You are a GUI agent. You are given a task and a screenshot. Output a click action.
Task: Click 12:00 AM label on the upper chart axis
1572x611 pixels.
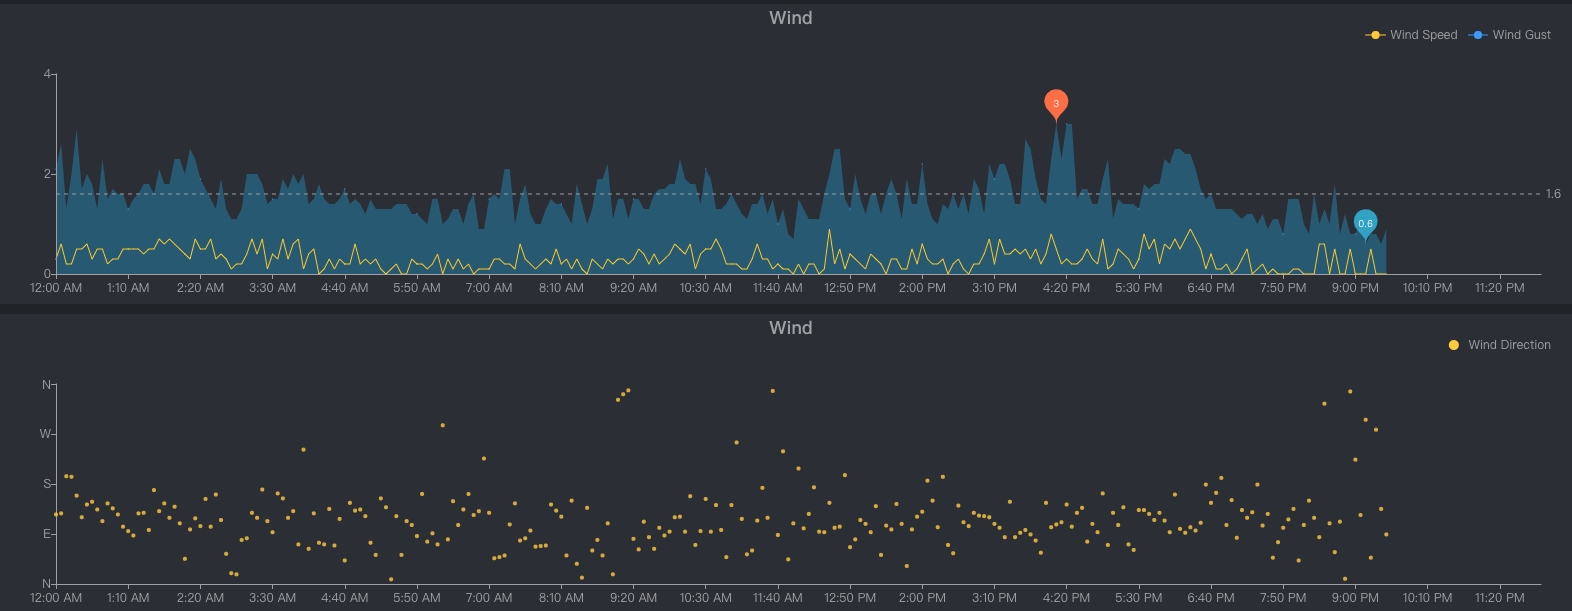(x=56, y=288)
